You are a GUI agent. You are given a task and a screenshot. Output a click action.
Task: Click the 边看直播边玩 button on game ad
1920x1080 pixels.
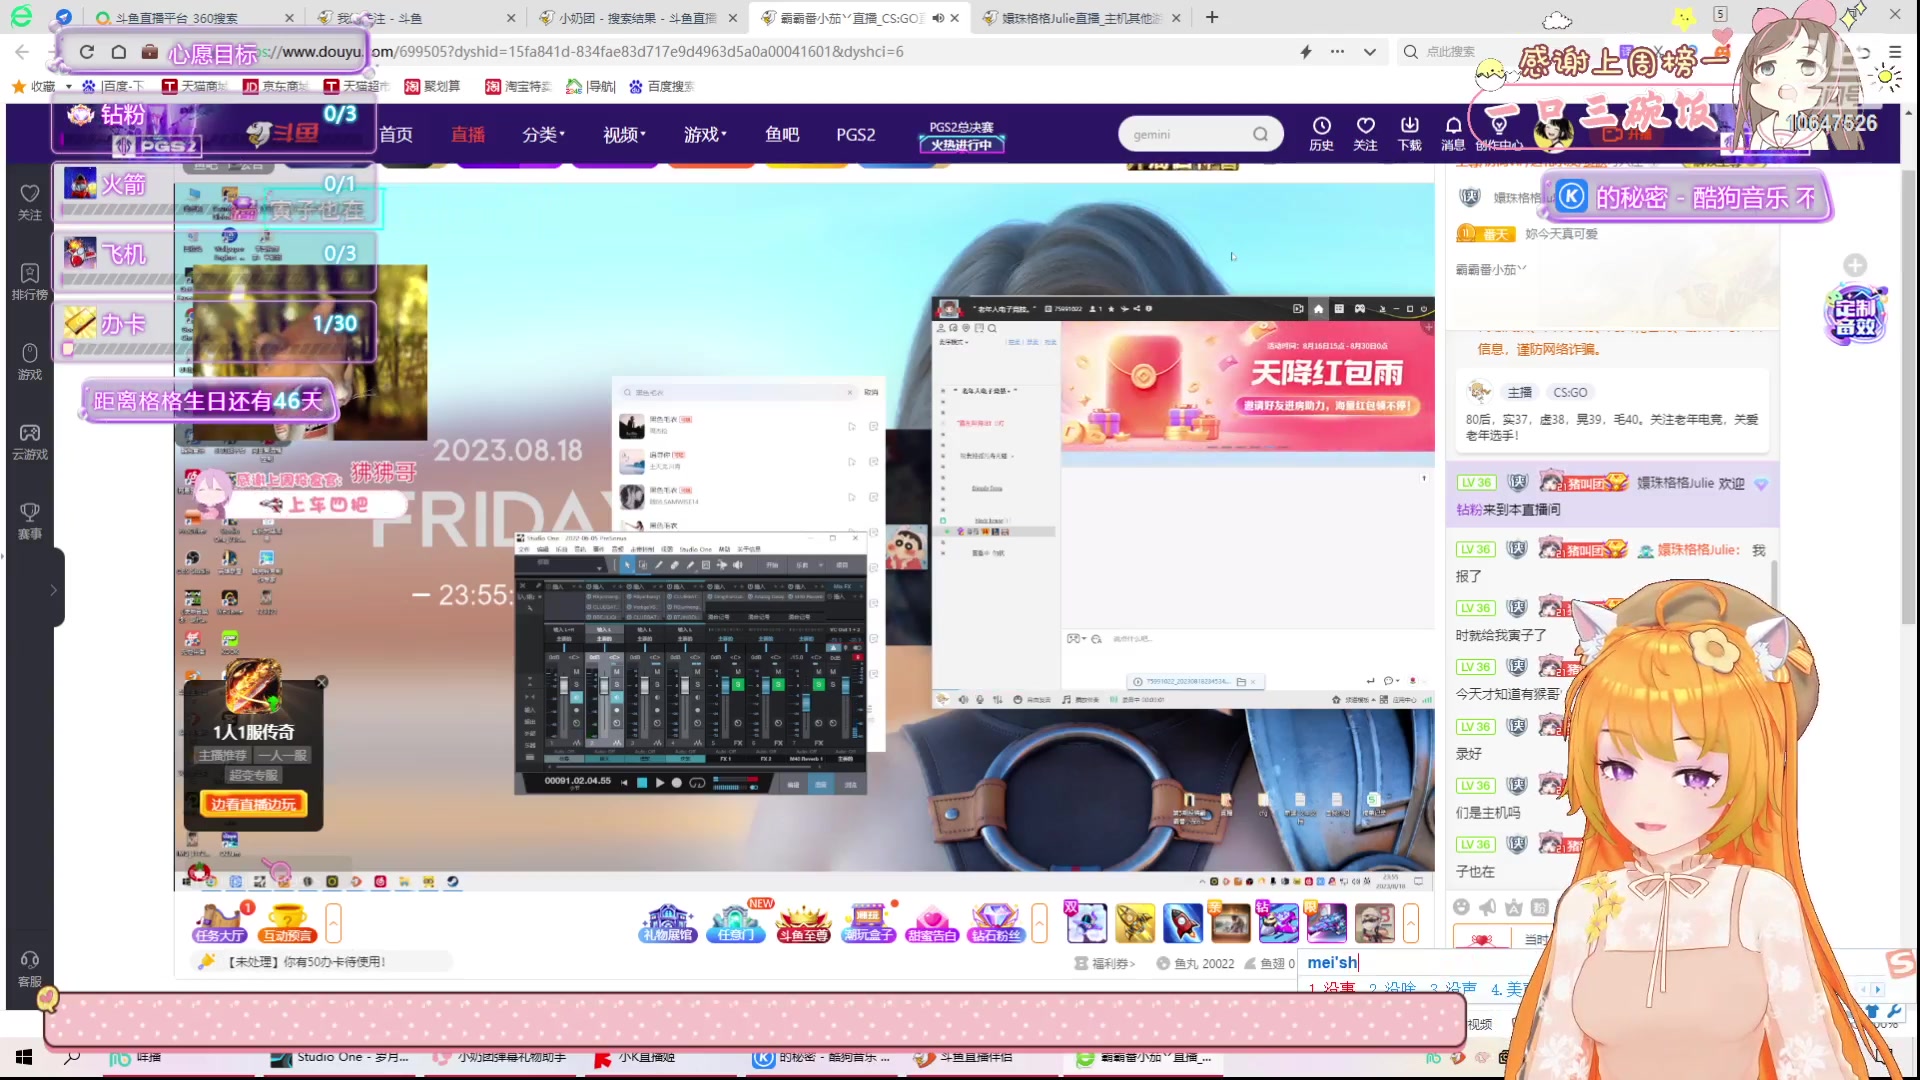[253, 804]
